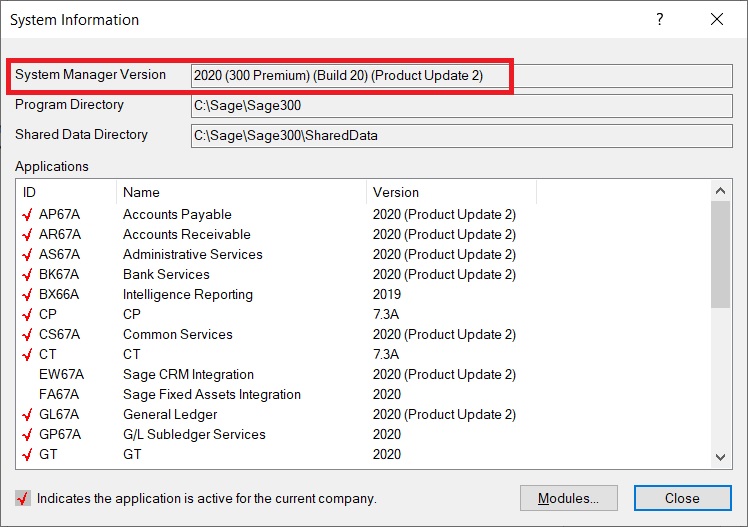
Task: Click the Sage CRM Integration version value
Action: [x=444, y=375]
